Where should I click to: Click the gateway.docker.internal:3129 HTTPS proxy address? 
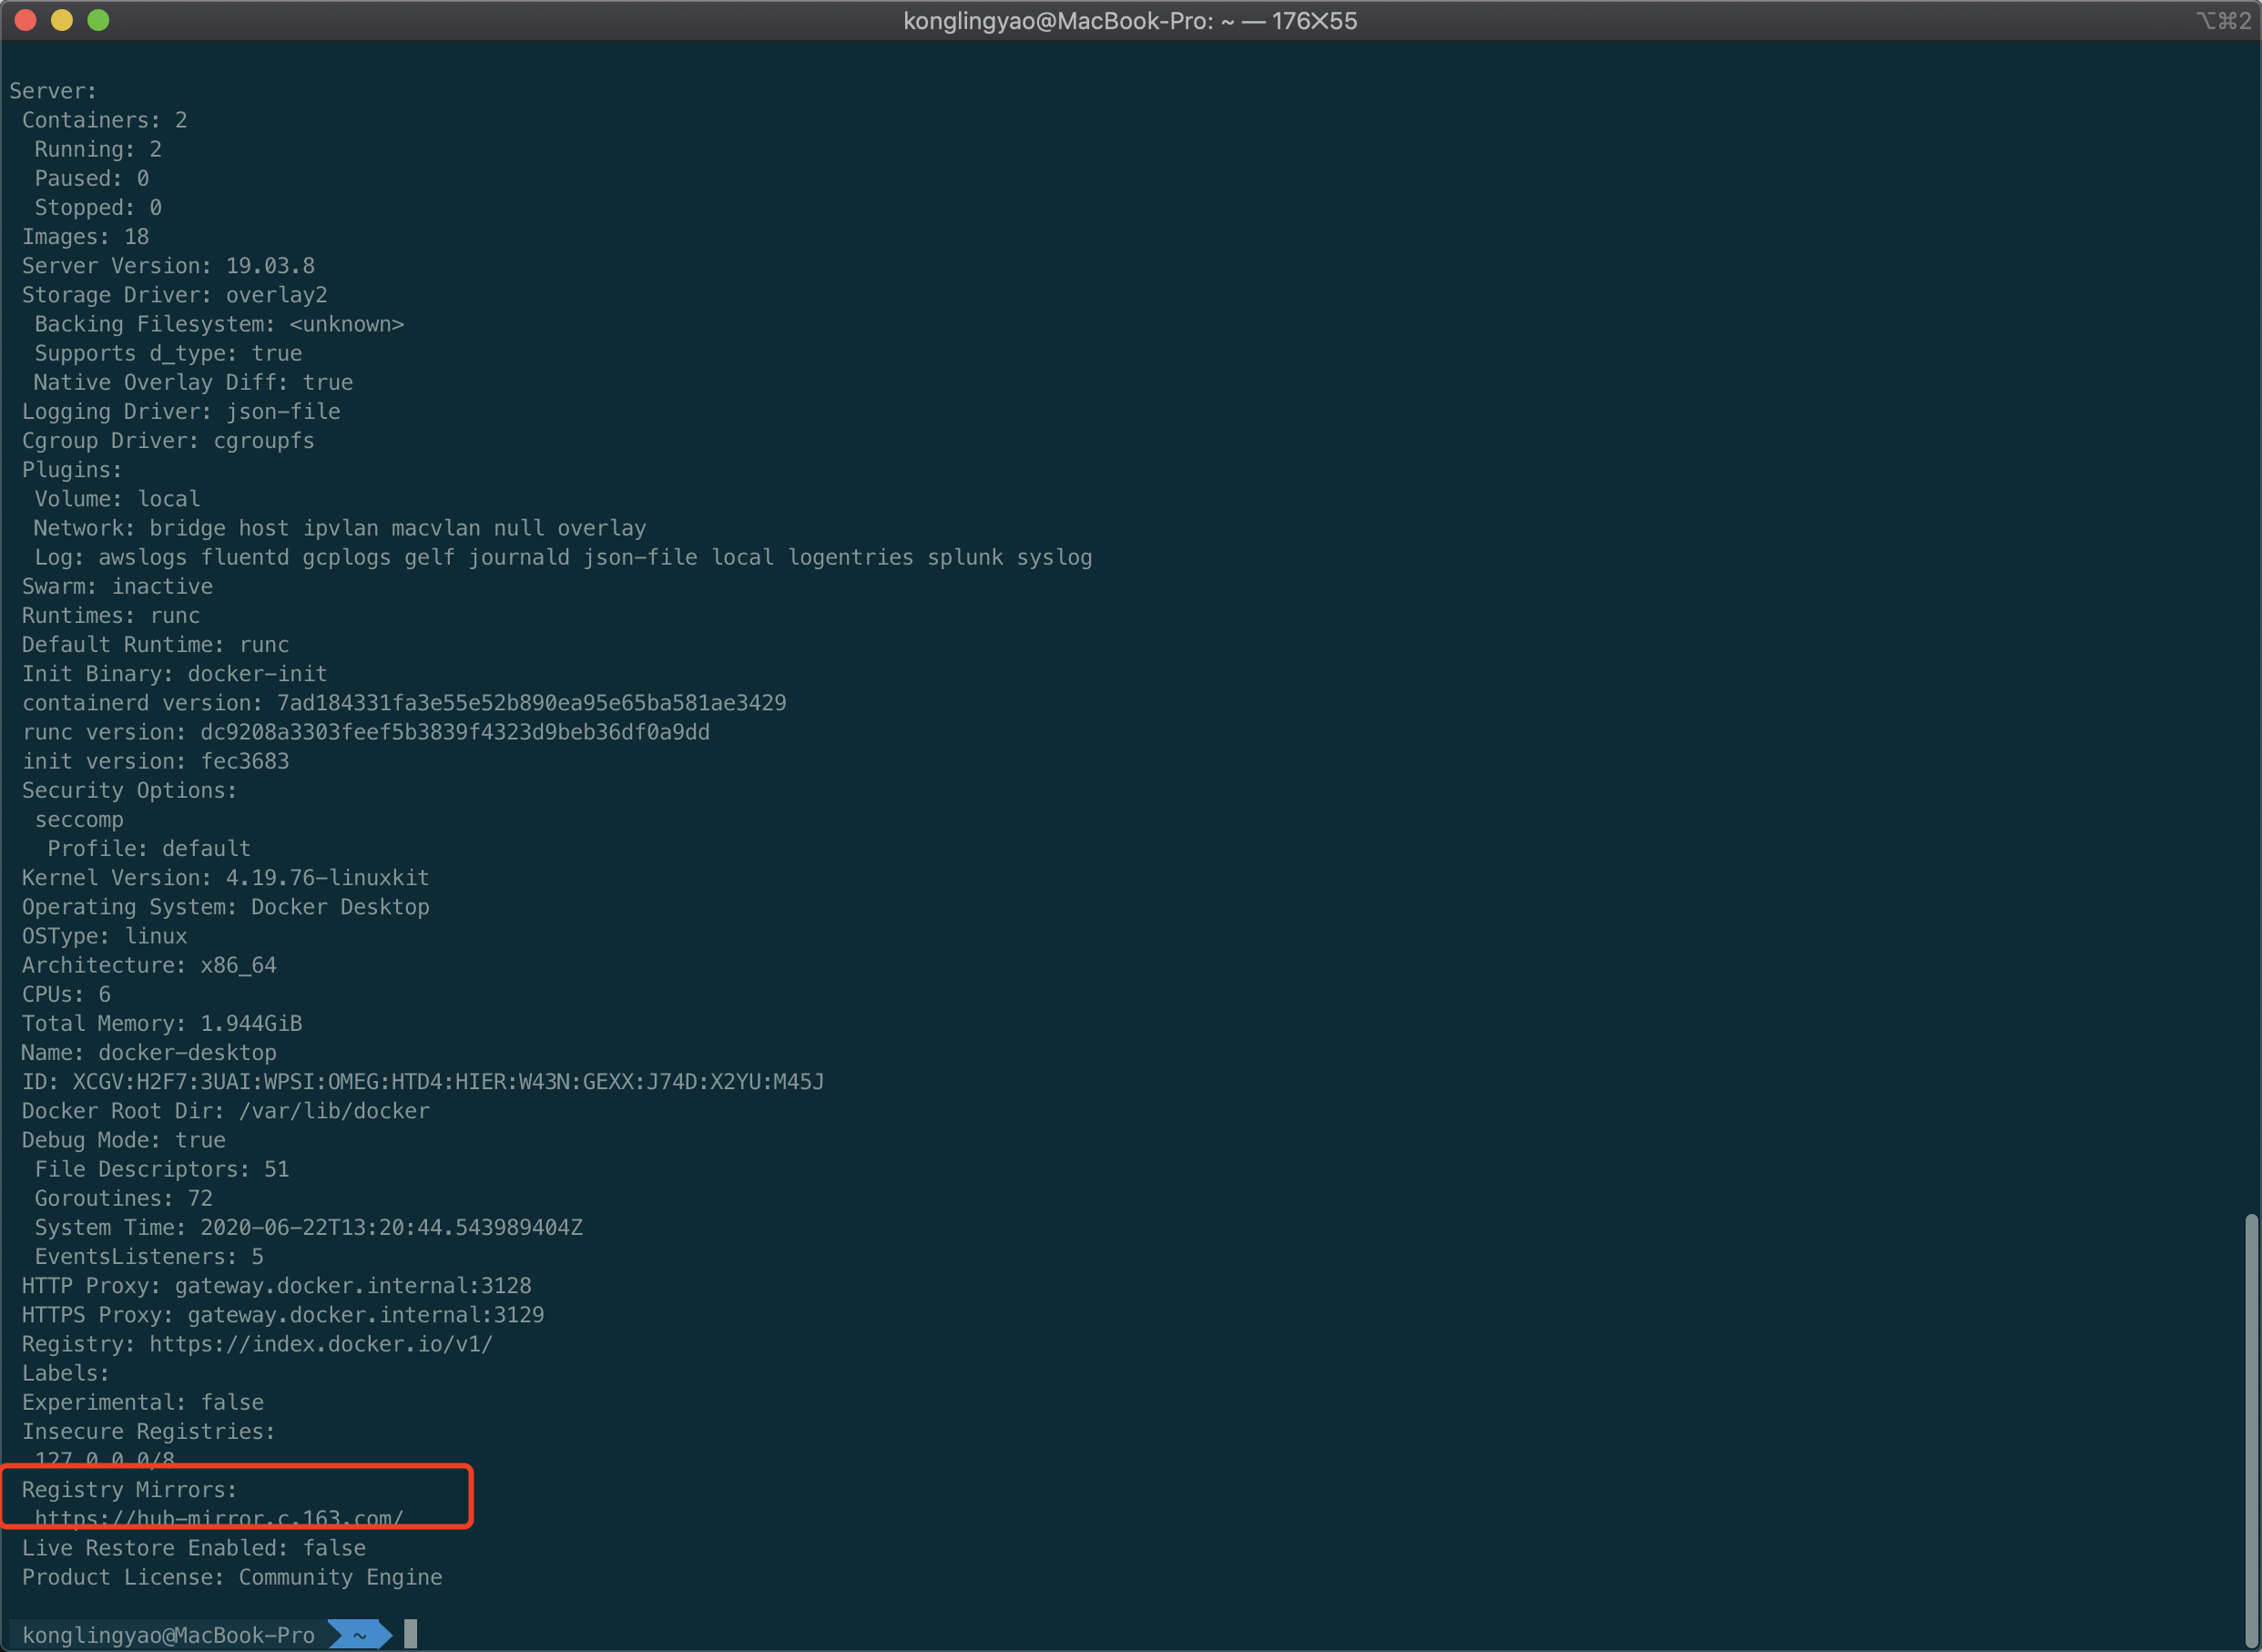point(366,1315)
